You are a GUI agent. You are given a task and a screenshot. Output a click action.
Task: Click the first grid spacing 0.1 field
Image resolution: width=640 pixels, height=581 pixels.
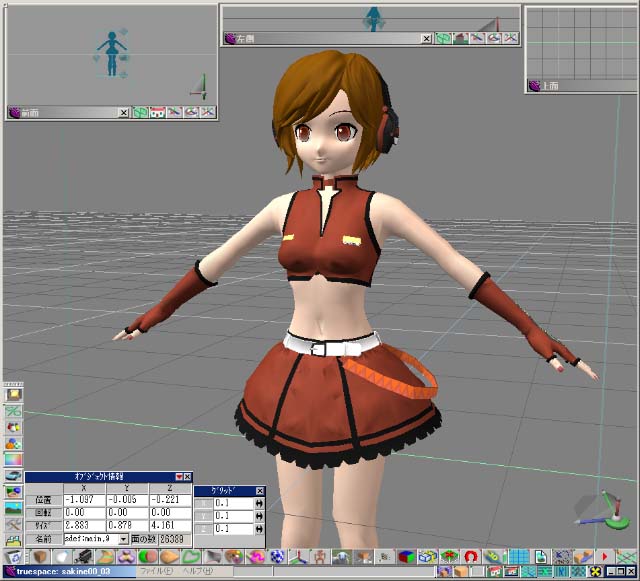coord(233,503)
